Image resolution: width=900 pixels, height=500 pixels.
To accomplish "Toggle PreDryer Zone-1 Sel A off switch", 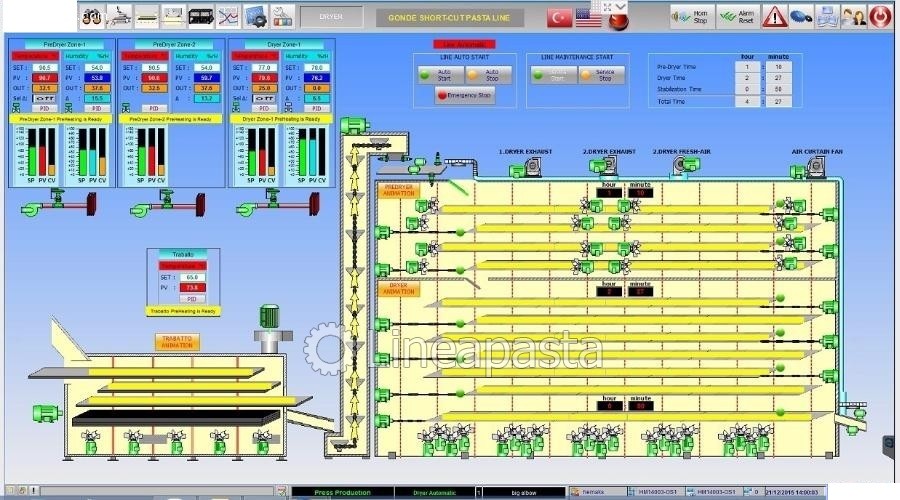I will pos(42,98).
